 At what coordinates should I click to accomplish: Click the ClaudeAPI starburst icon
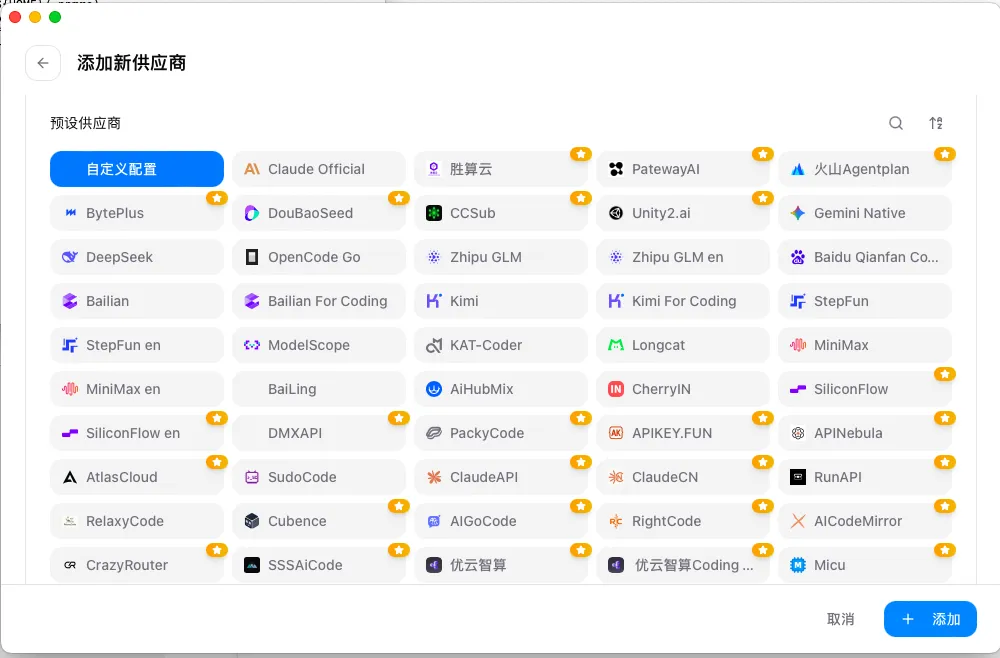click(434, 477)
